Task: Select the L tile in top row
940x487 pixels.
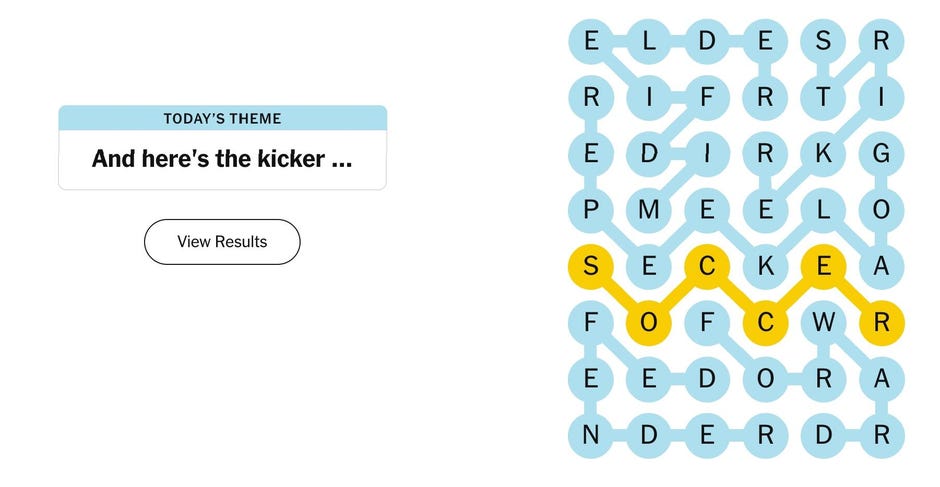Action: [x=649, y=41]
